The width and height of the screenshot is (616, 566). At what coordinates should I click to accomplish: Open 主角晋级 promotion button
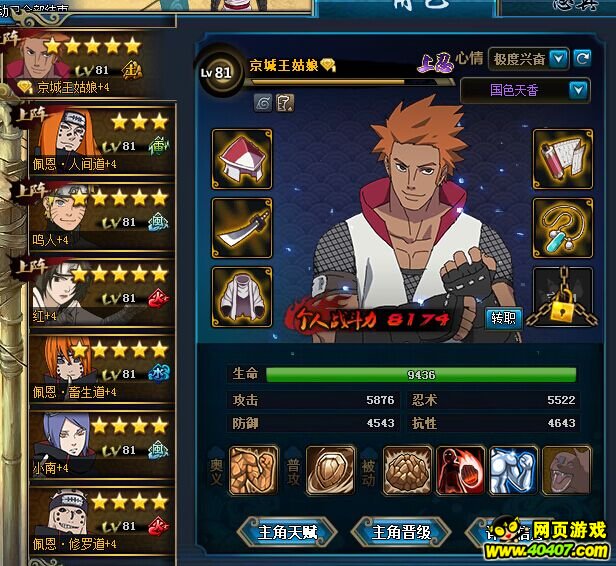tap(401, 533)
